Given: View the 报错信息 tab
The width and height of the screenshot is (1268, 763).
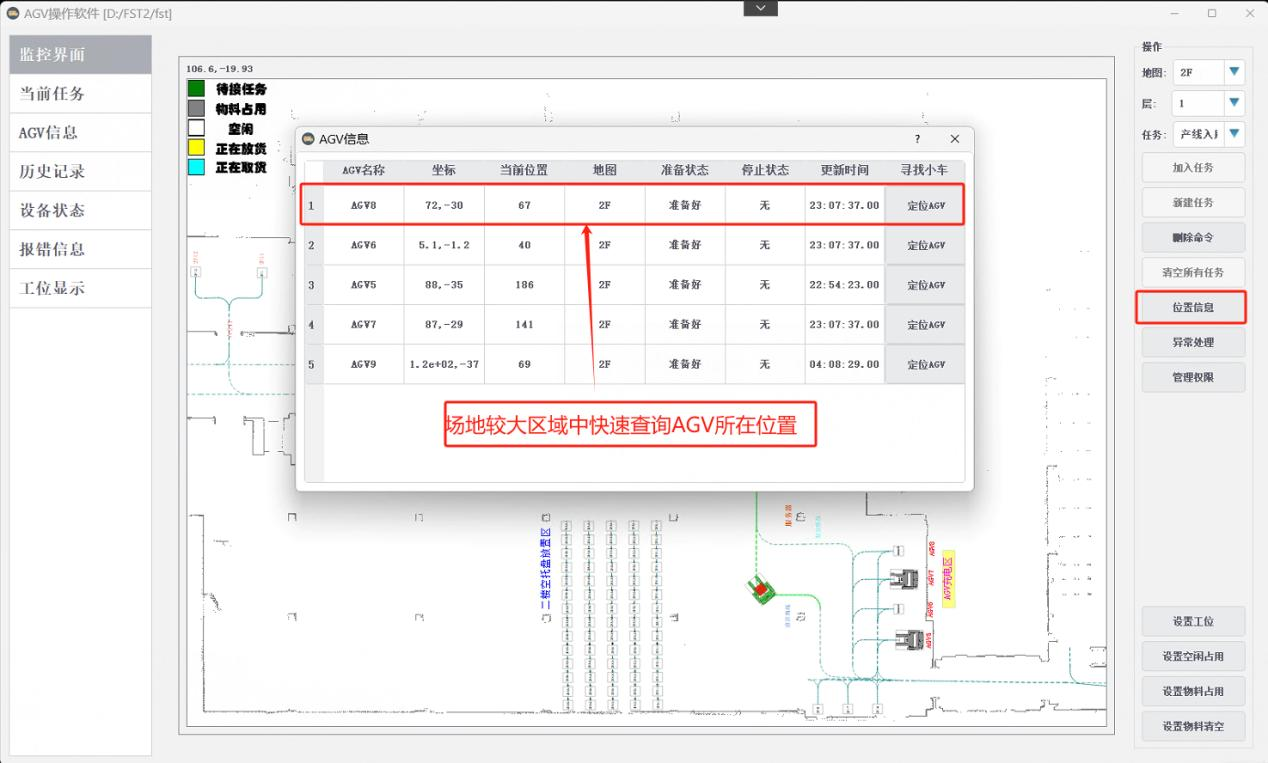Looking at the screenshot, I should coord(81,250).
